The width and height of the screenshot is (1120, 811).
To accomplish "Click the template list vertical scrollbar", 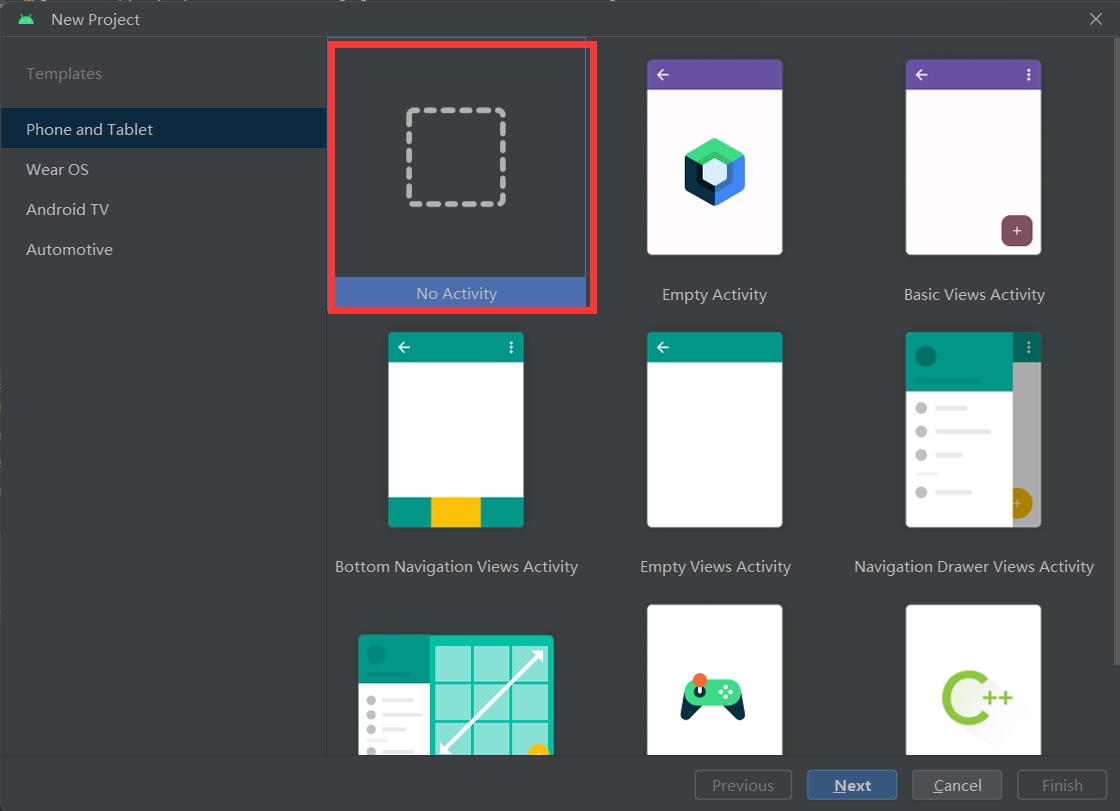I will click(x=1116, y=352).
